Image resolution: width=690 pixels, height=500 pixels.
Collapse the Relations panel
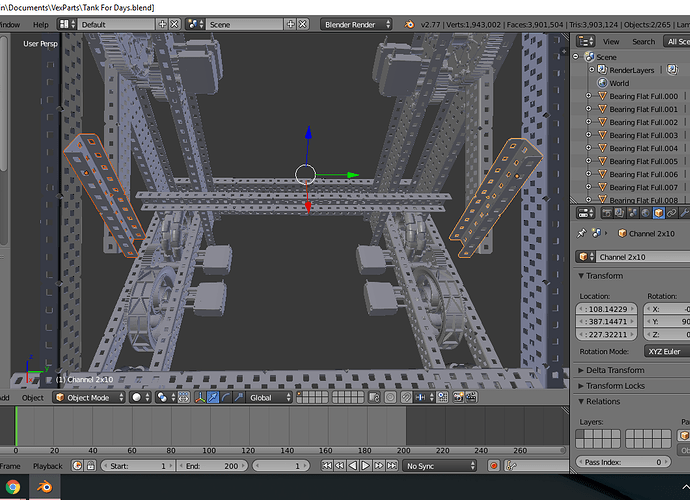[x=599, y=401]
